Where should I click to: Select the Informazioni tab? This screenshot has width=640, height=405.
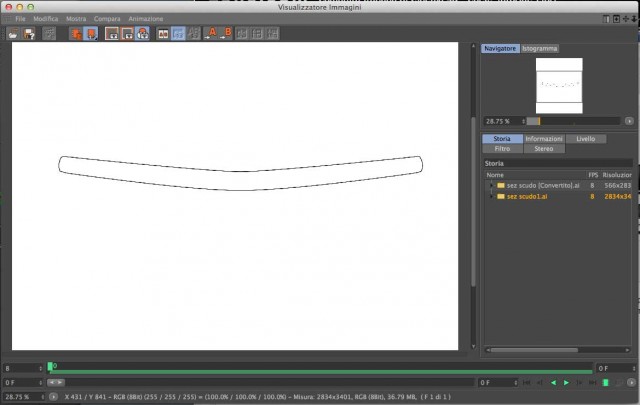coord(544,139)
